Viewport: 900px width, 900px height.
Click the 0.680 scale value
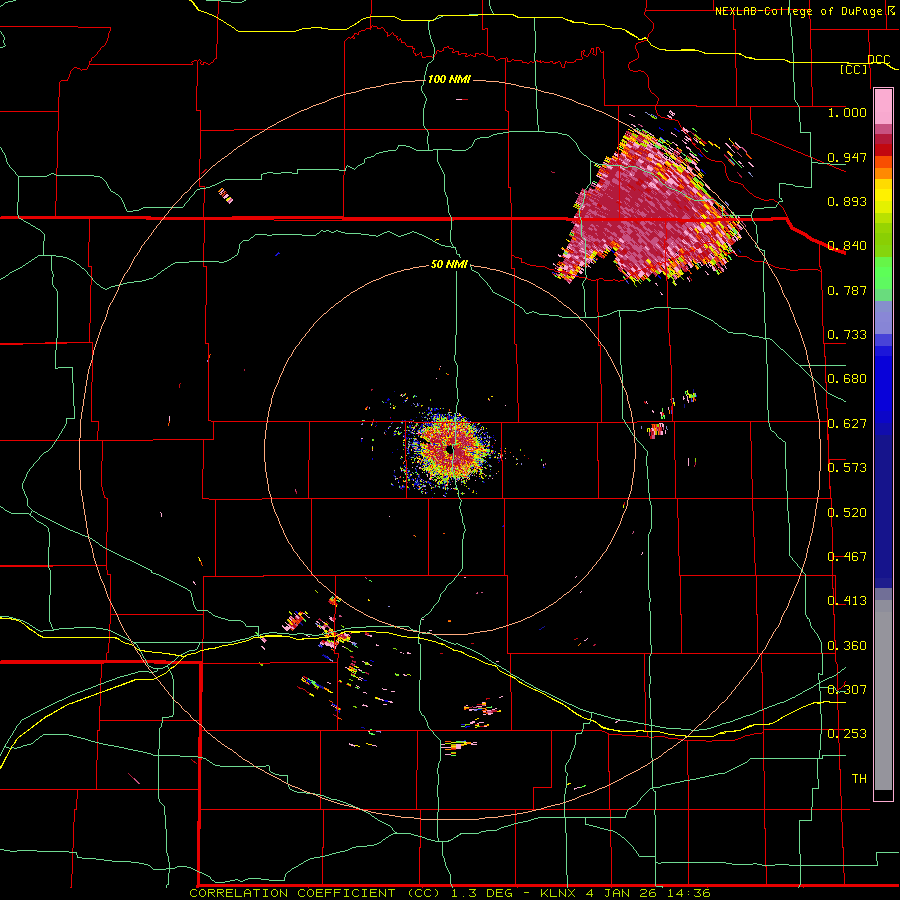[847, 379]
